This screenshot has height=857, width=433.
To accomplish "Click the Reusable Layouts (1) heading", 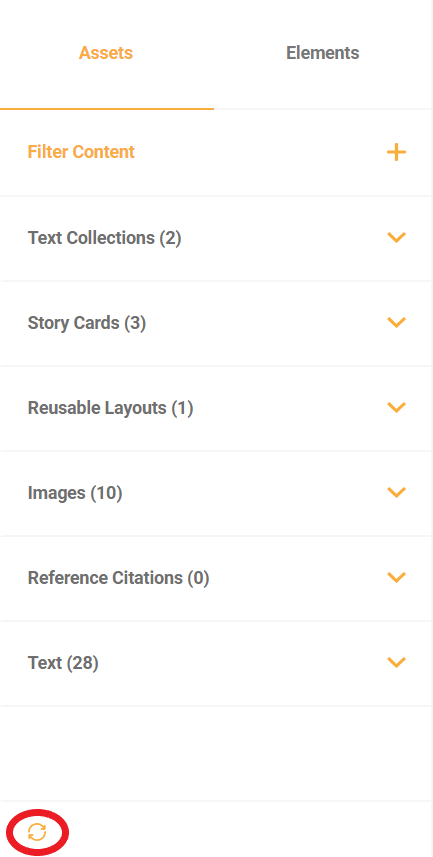I will (110, 408).
